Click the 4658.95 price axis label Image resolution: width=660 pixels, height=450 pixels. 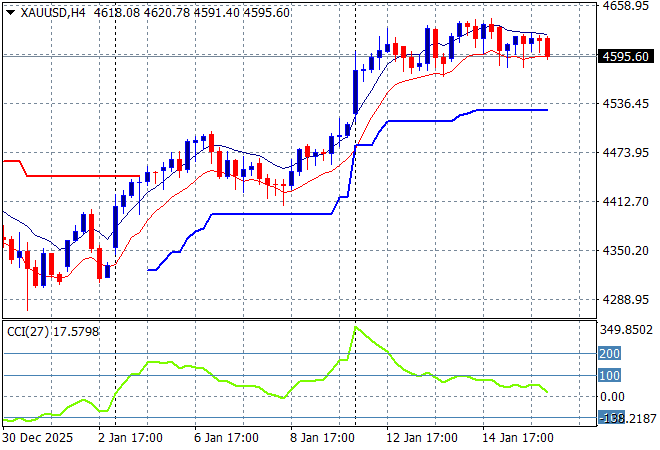click(x=625, y=6)
